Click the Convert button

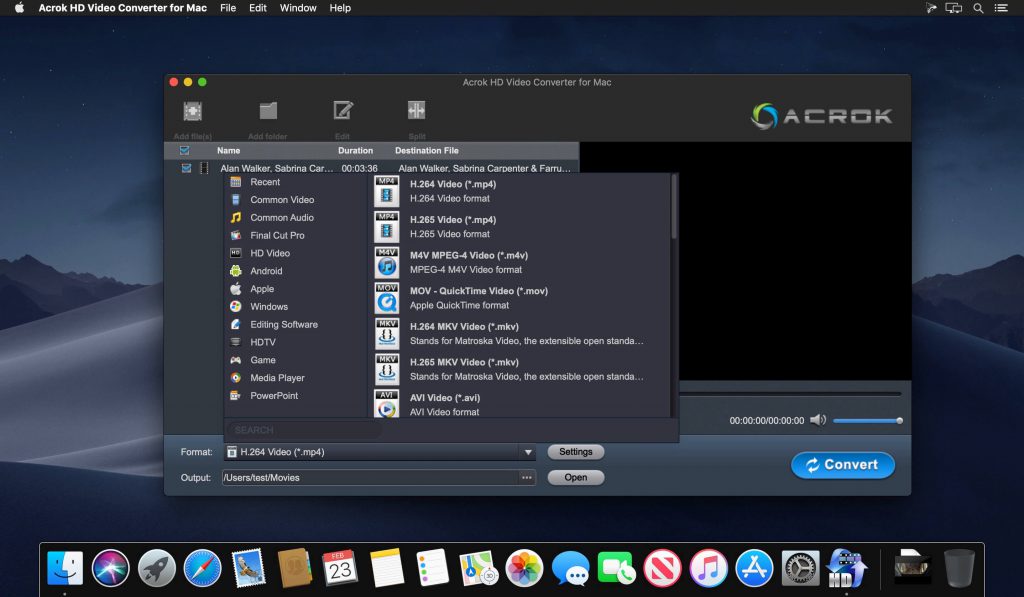click(842, 464)
